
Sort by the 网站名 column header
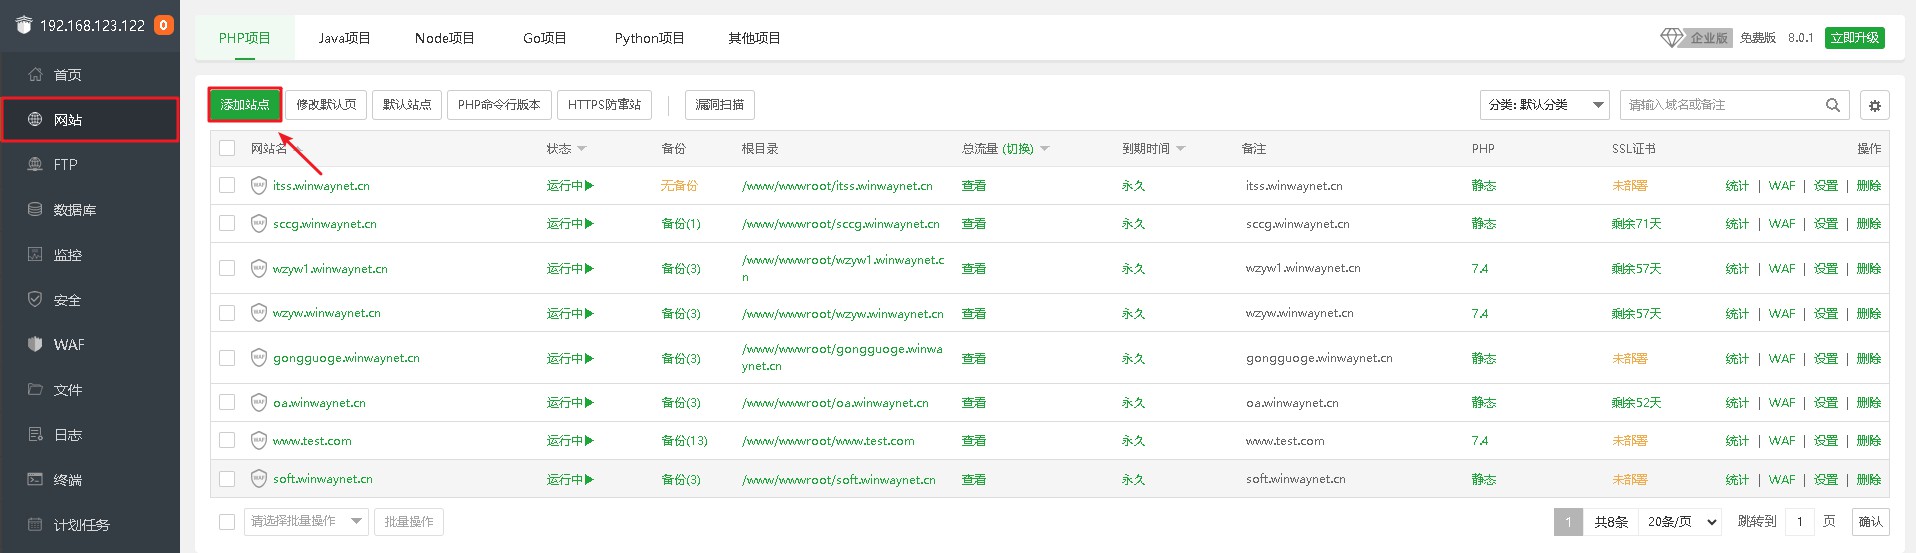click(269, 149)
